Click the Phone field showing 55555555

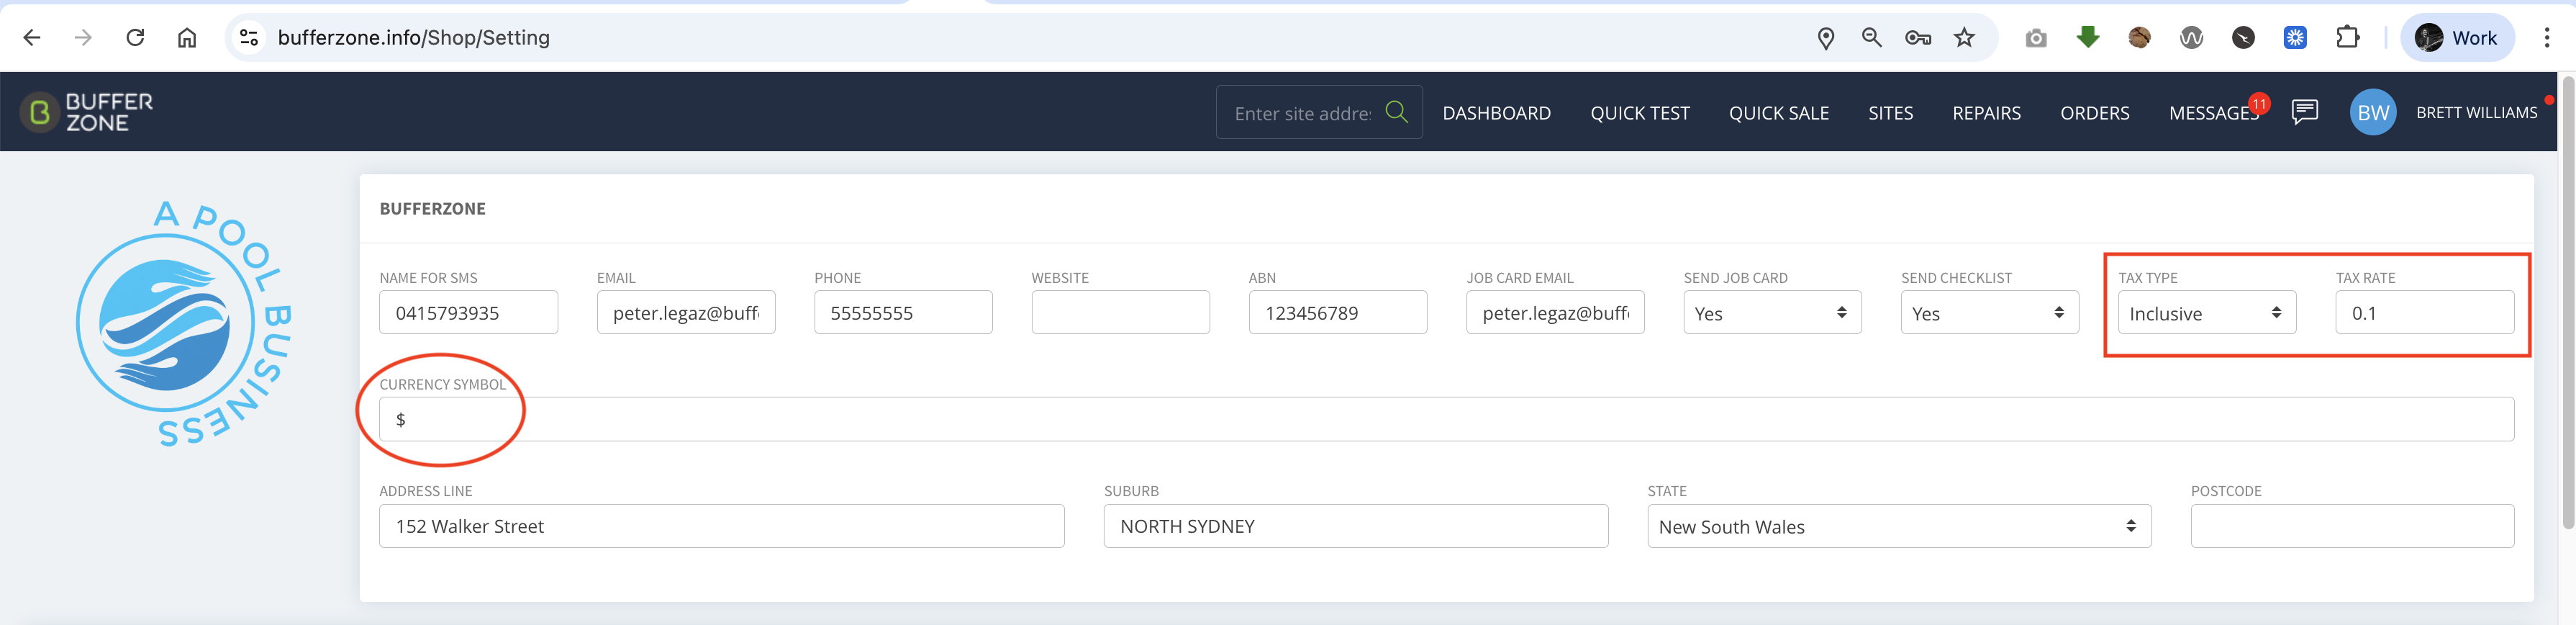(x=902, y=313)
